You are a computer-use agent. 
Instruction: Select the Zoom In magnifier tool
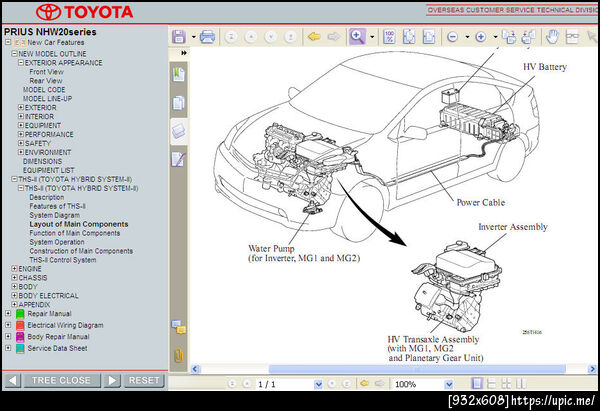pyautogui.click(x=357, y=37)
